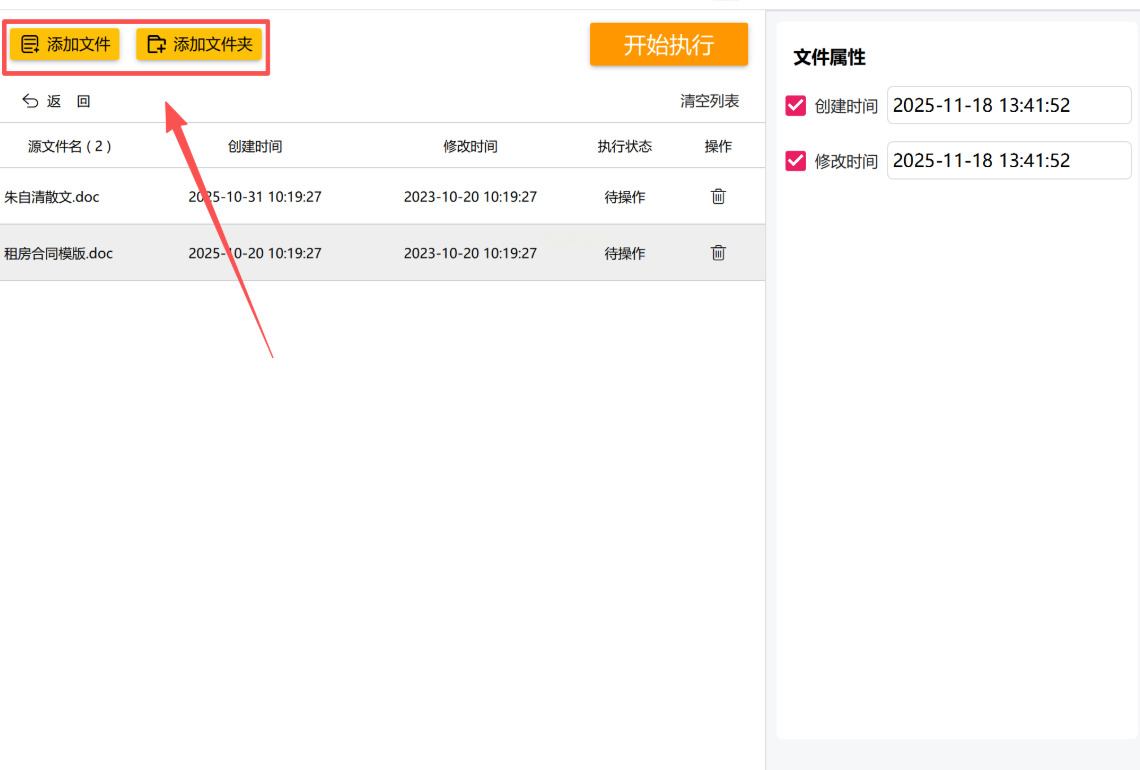The image size is (1140, 770).
Task: Click the 添加文件 button
Action: coord(65,44)
